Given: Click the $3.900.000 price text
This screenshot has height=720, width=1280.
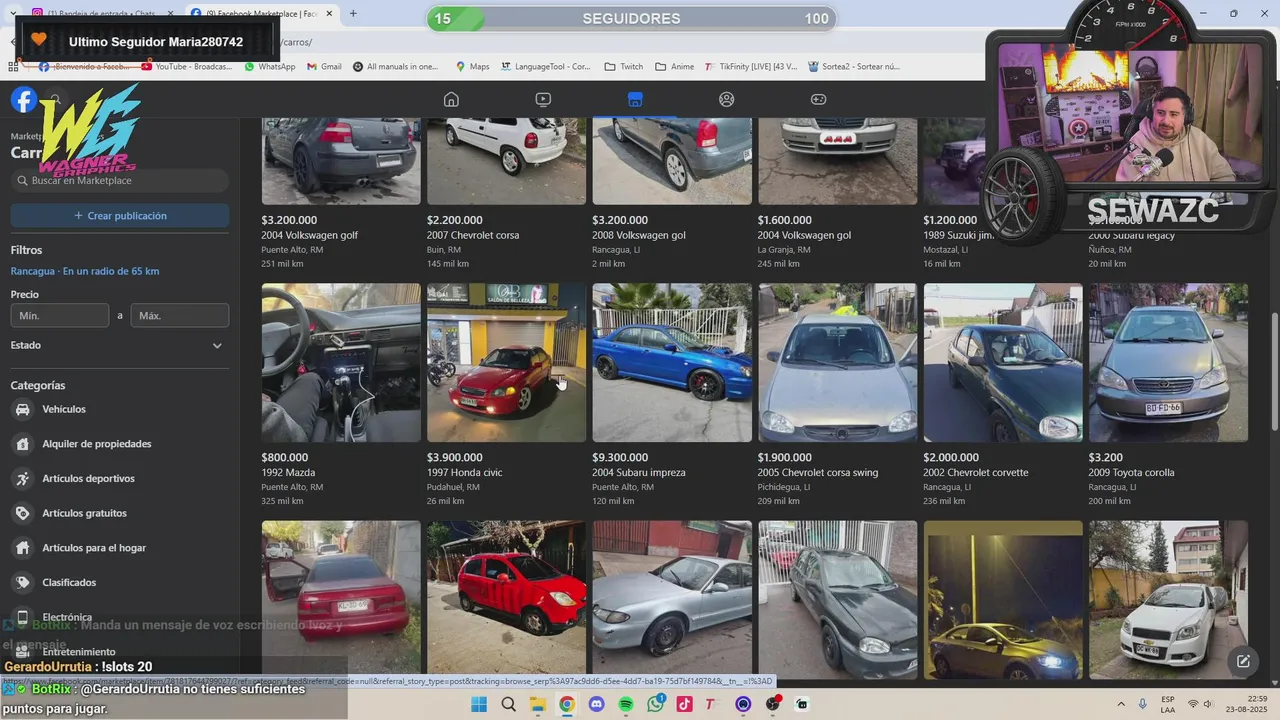Looking at the screenshot, I should point(455,458).
